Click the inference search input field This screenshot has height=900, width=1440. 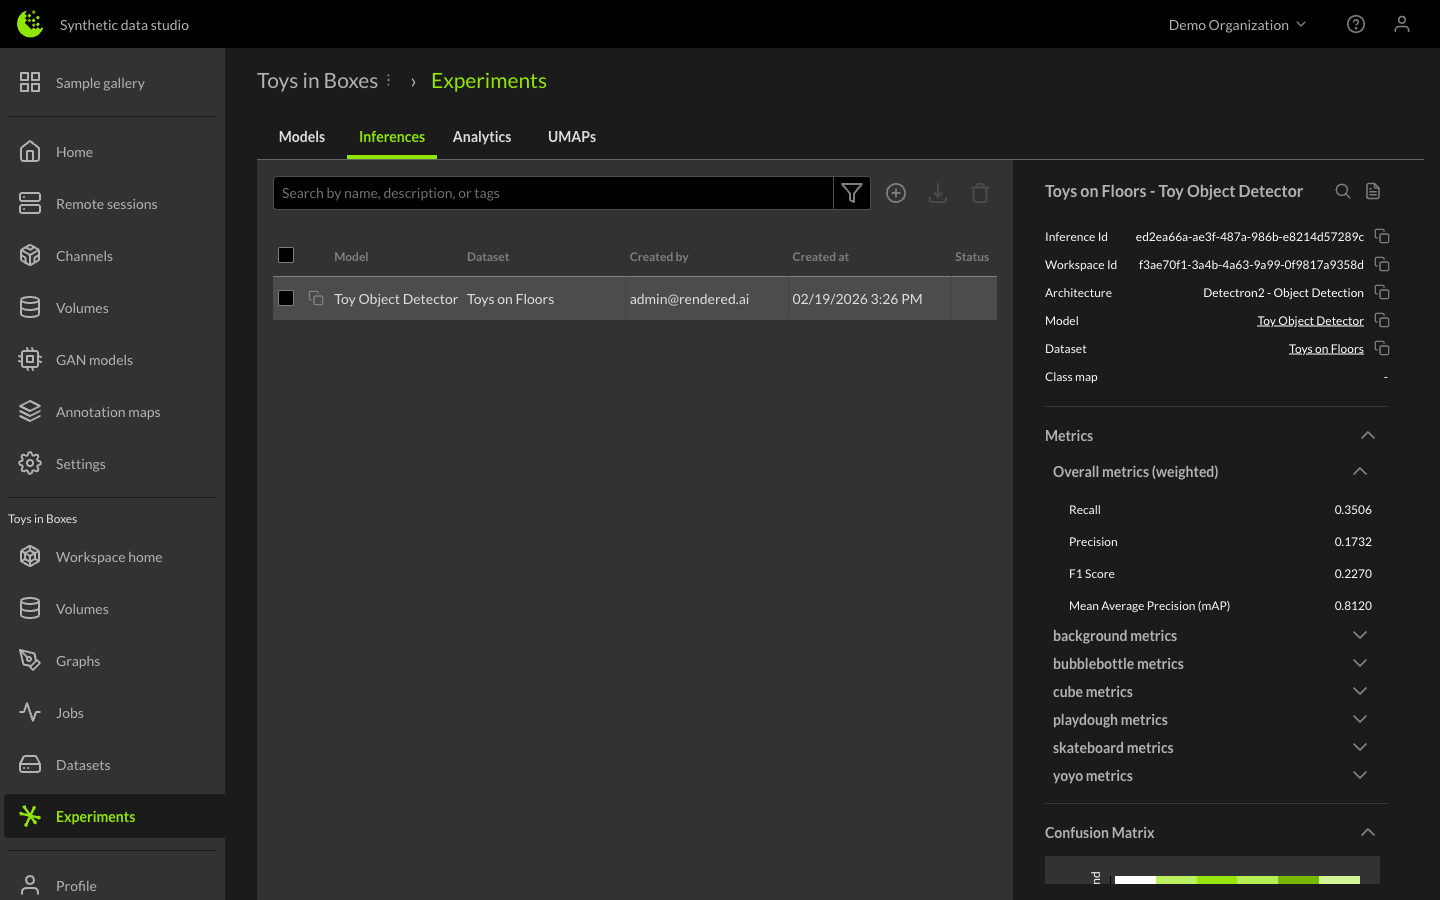tap(553, 193)
